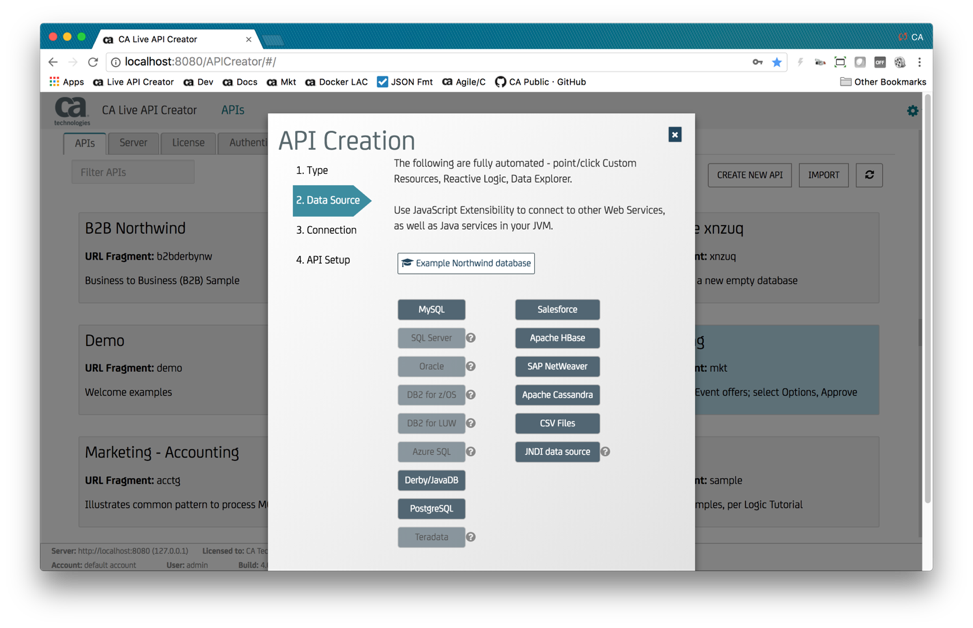Switch to the Server tab
This screenshot has height=628, width=973.
pyautogui.click(x=133, y=143)
